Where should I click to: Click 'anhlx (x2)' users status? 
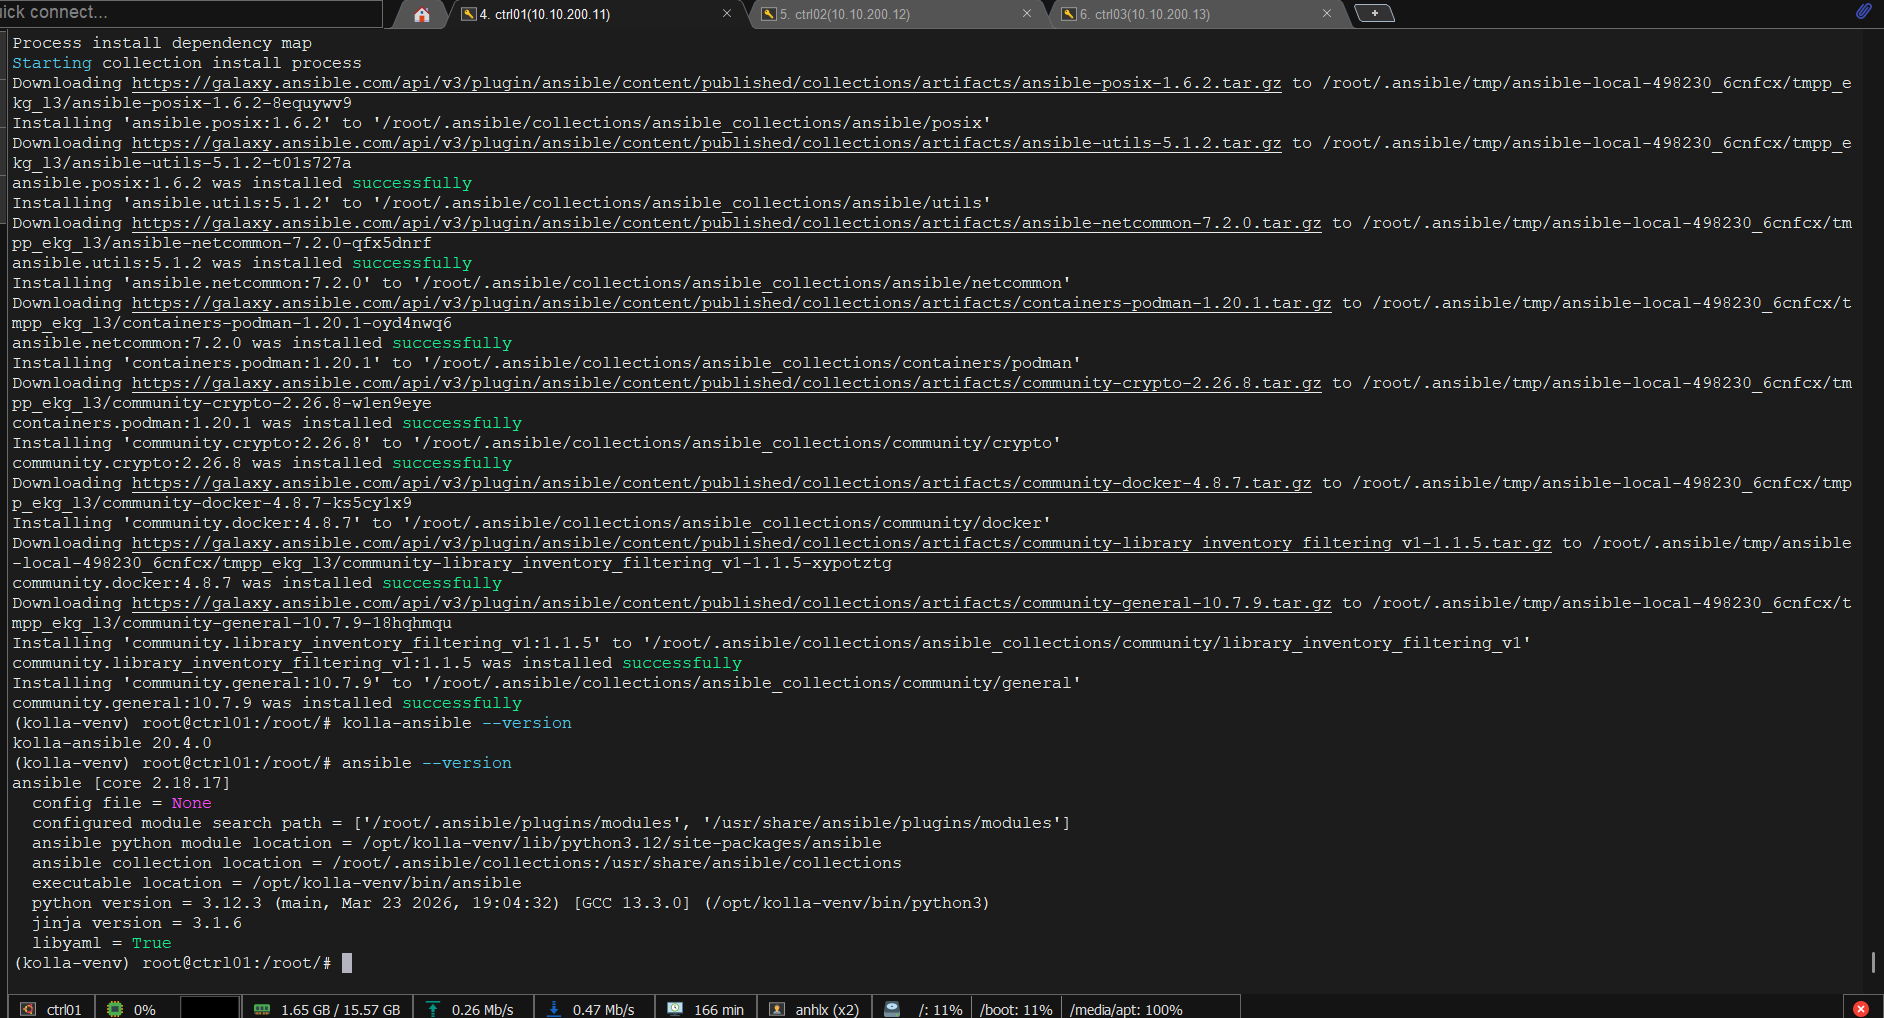pos(827,1010)
